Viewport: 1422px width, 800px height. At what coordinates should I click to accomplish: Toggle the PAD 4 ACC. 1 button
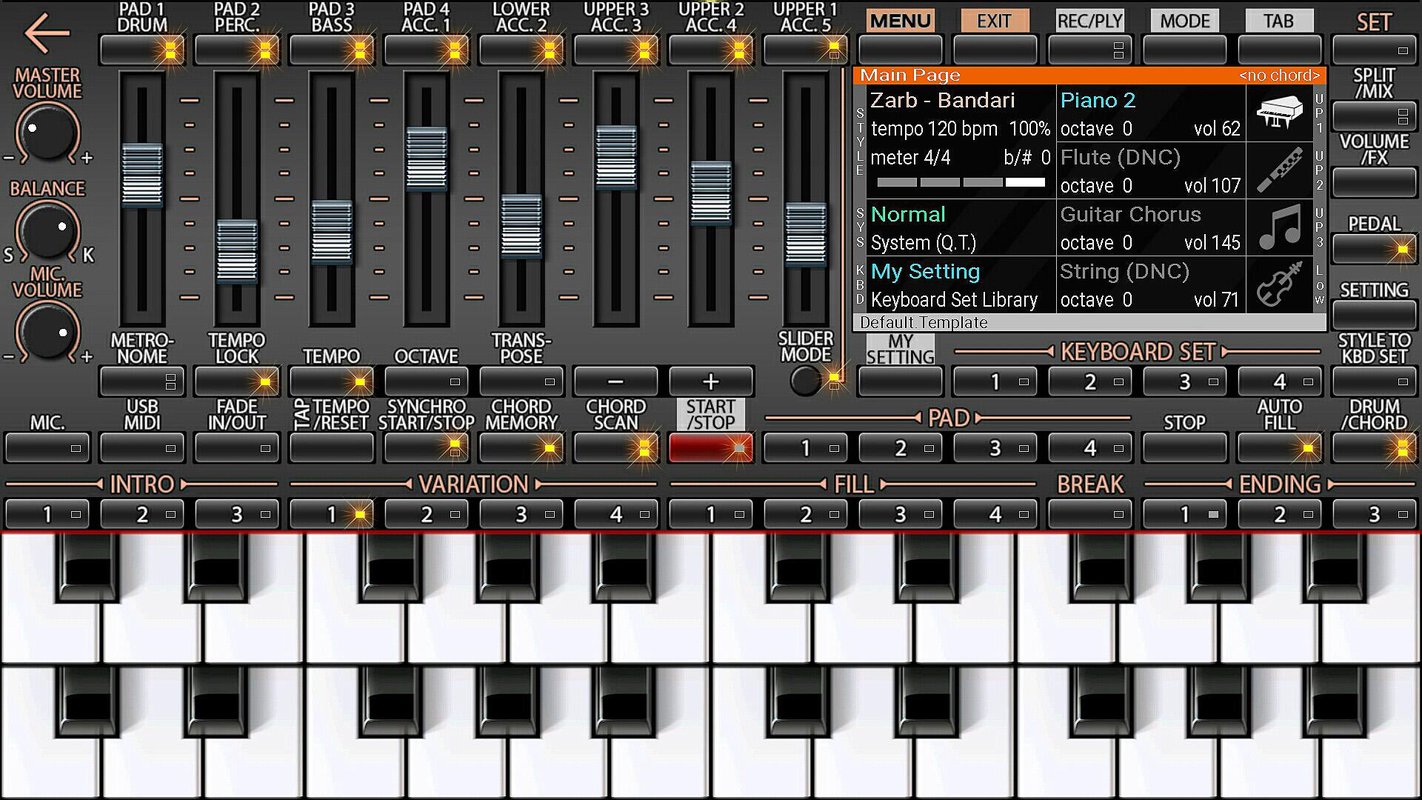pos(427,50)
